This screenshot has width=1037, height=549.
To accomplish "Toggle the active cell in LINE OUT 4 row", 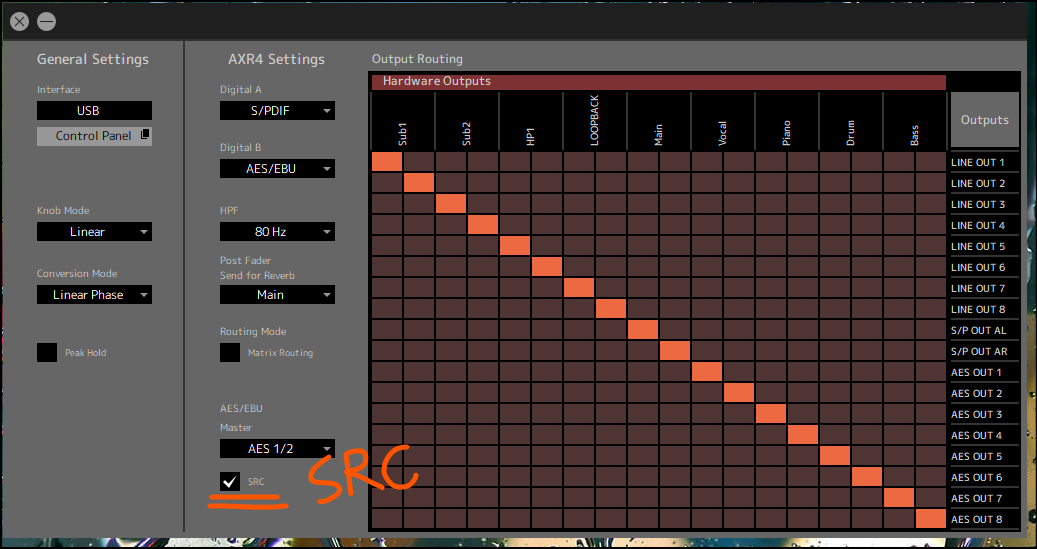I will pyautogui.click(x=483, y=225).
